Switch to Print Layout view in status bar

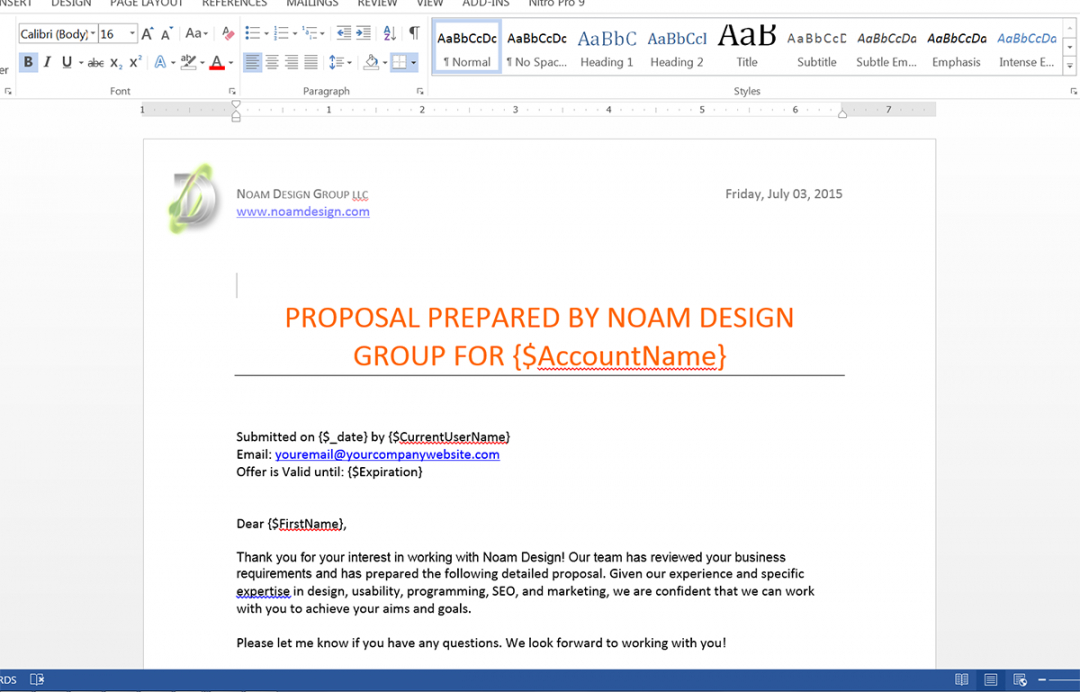(x=990, y=680)
